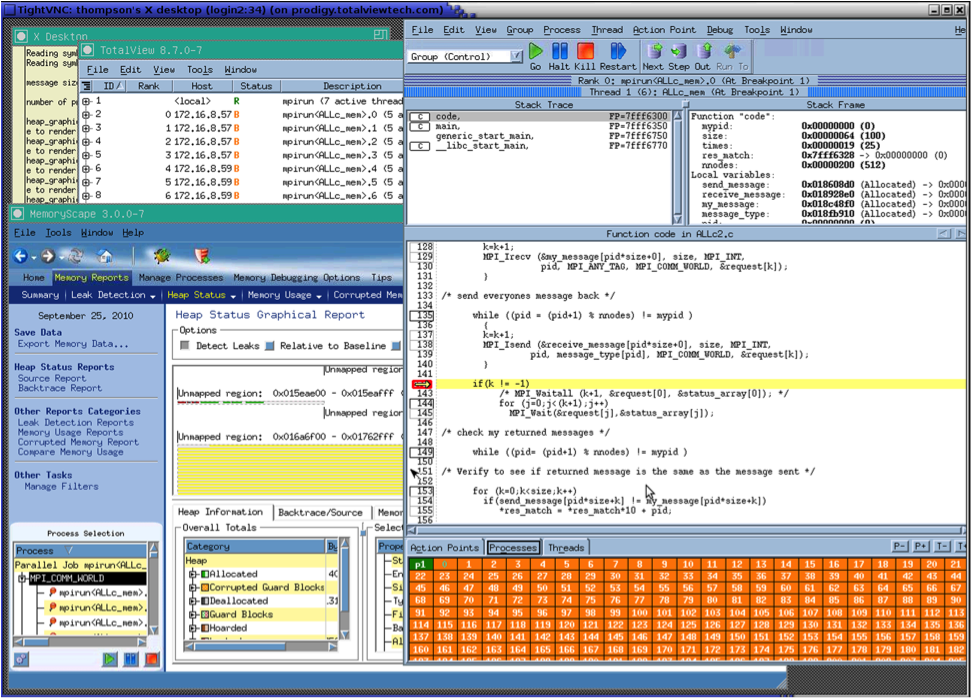The image size is (972, 698).
Task: Click the red Kill icon
Action: click(x=585, y=51)
